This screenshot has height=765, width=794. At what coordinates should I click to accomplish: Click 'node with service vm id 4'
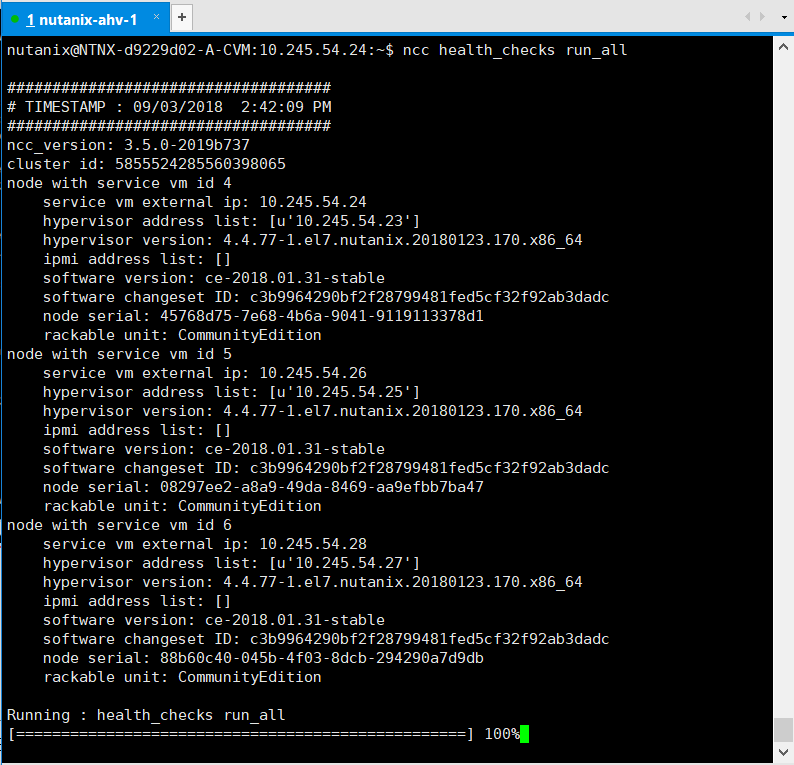[x=119, y=183]
